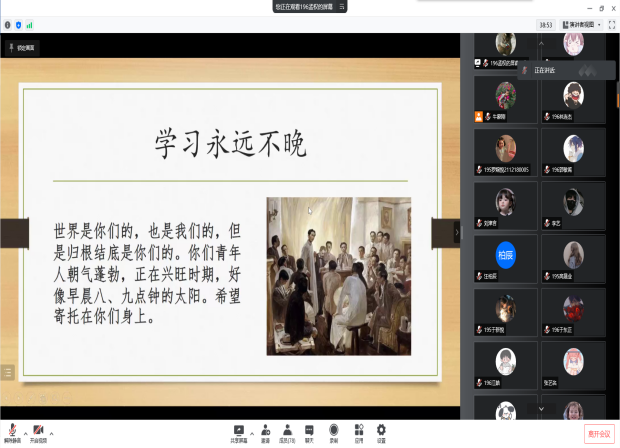Open the Invite participants icon
Screen dimensions: 620x448
tap(265, 431)
